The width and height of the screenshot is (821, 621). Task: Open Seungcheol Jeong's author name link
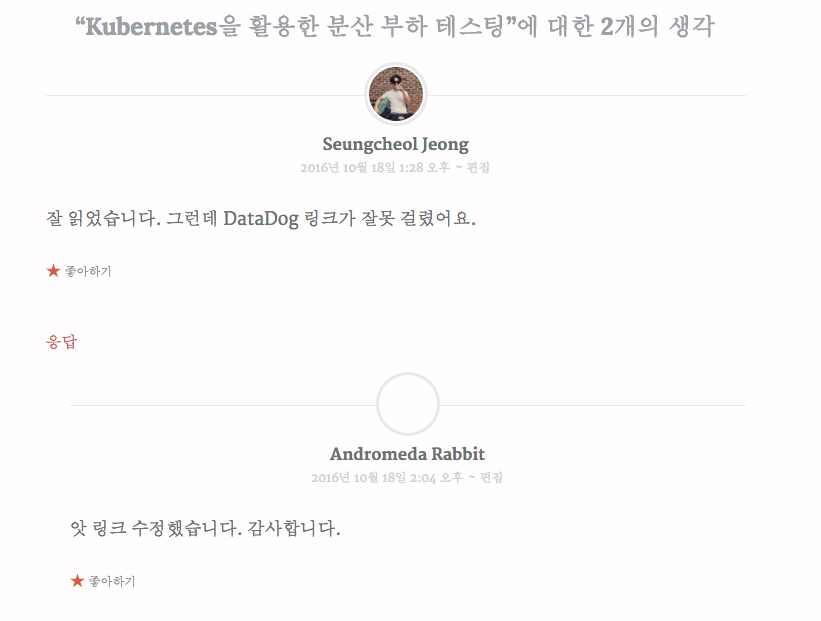coord(395,144)
